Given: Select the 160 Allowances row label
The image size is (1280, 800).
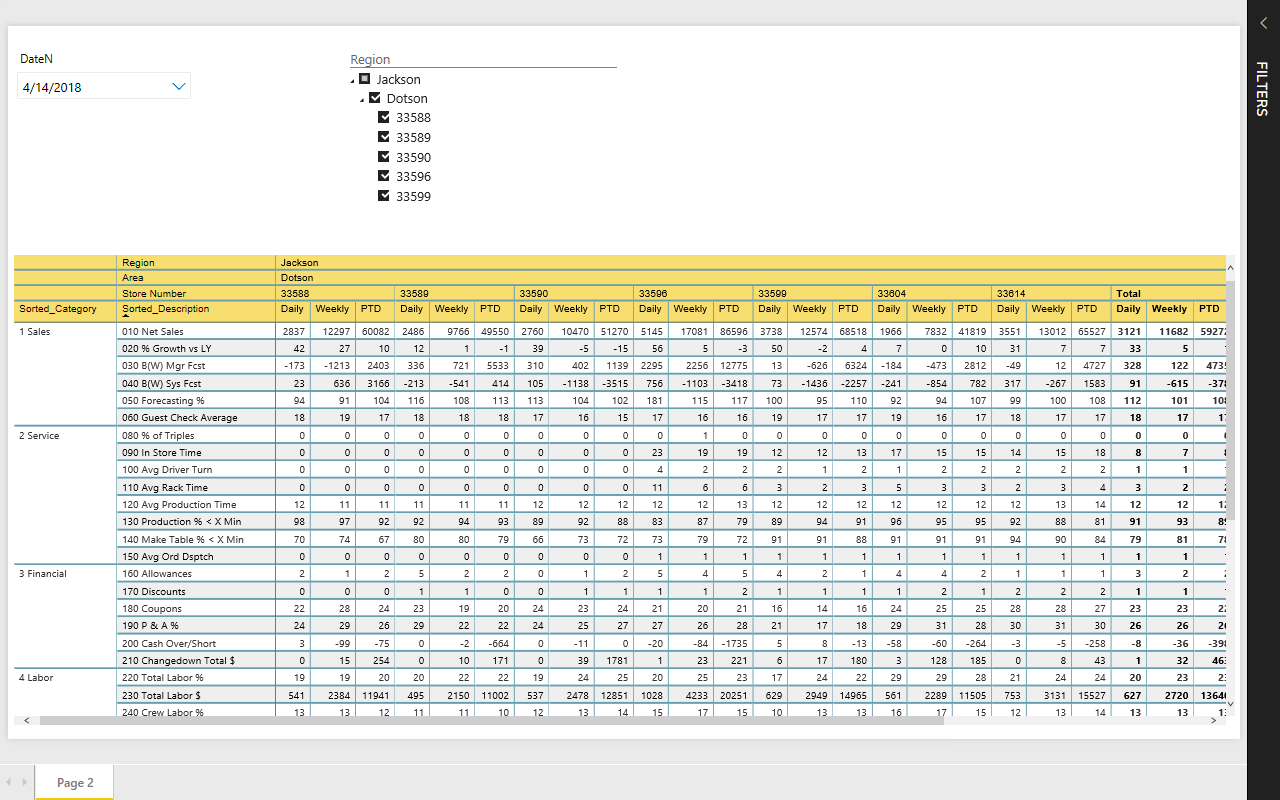Looking at the screenshot, I should pyautogui.click(x=157, y=574).
